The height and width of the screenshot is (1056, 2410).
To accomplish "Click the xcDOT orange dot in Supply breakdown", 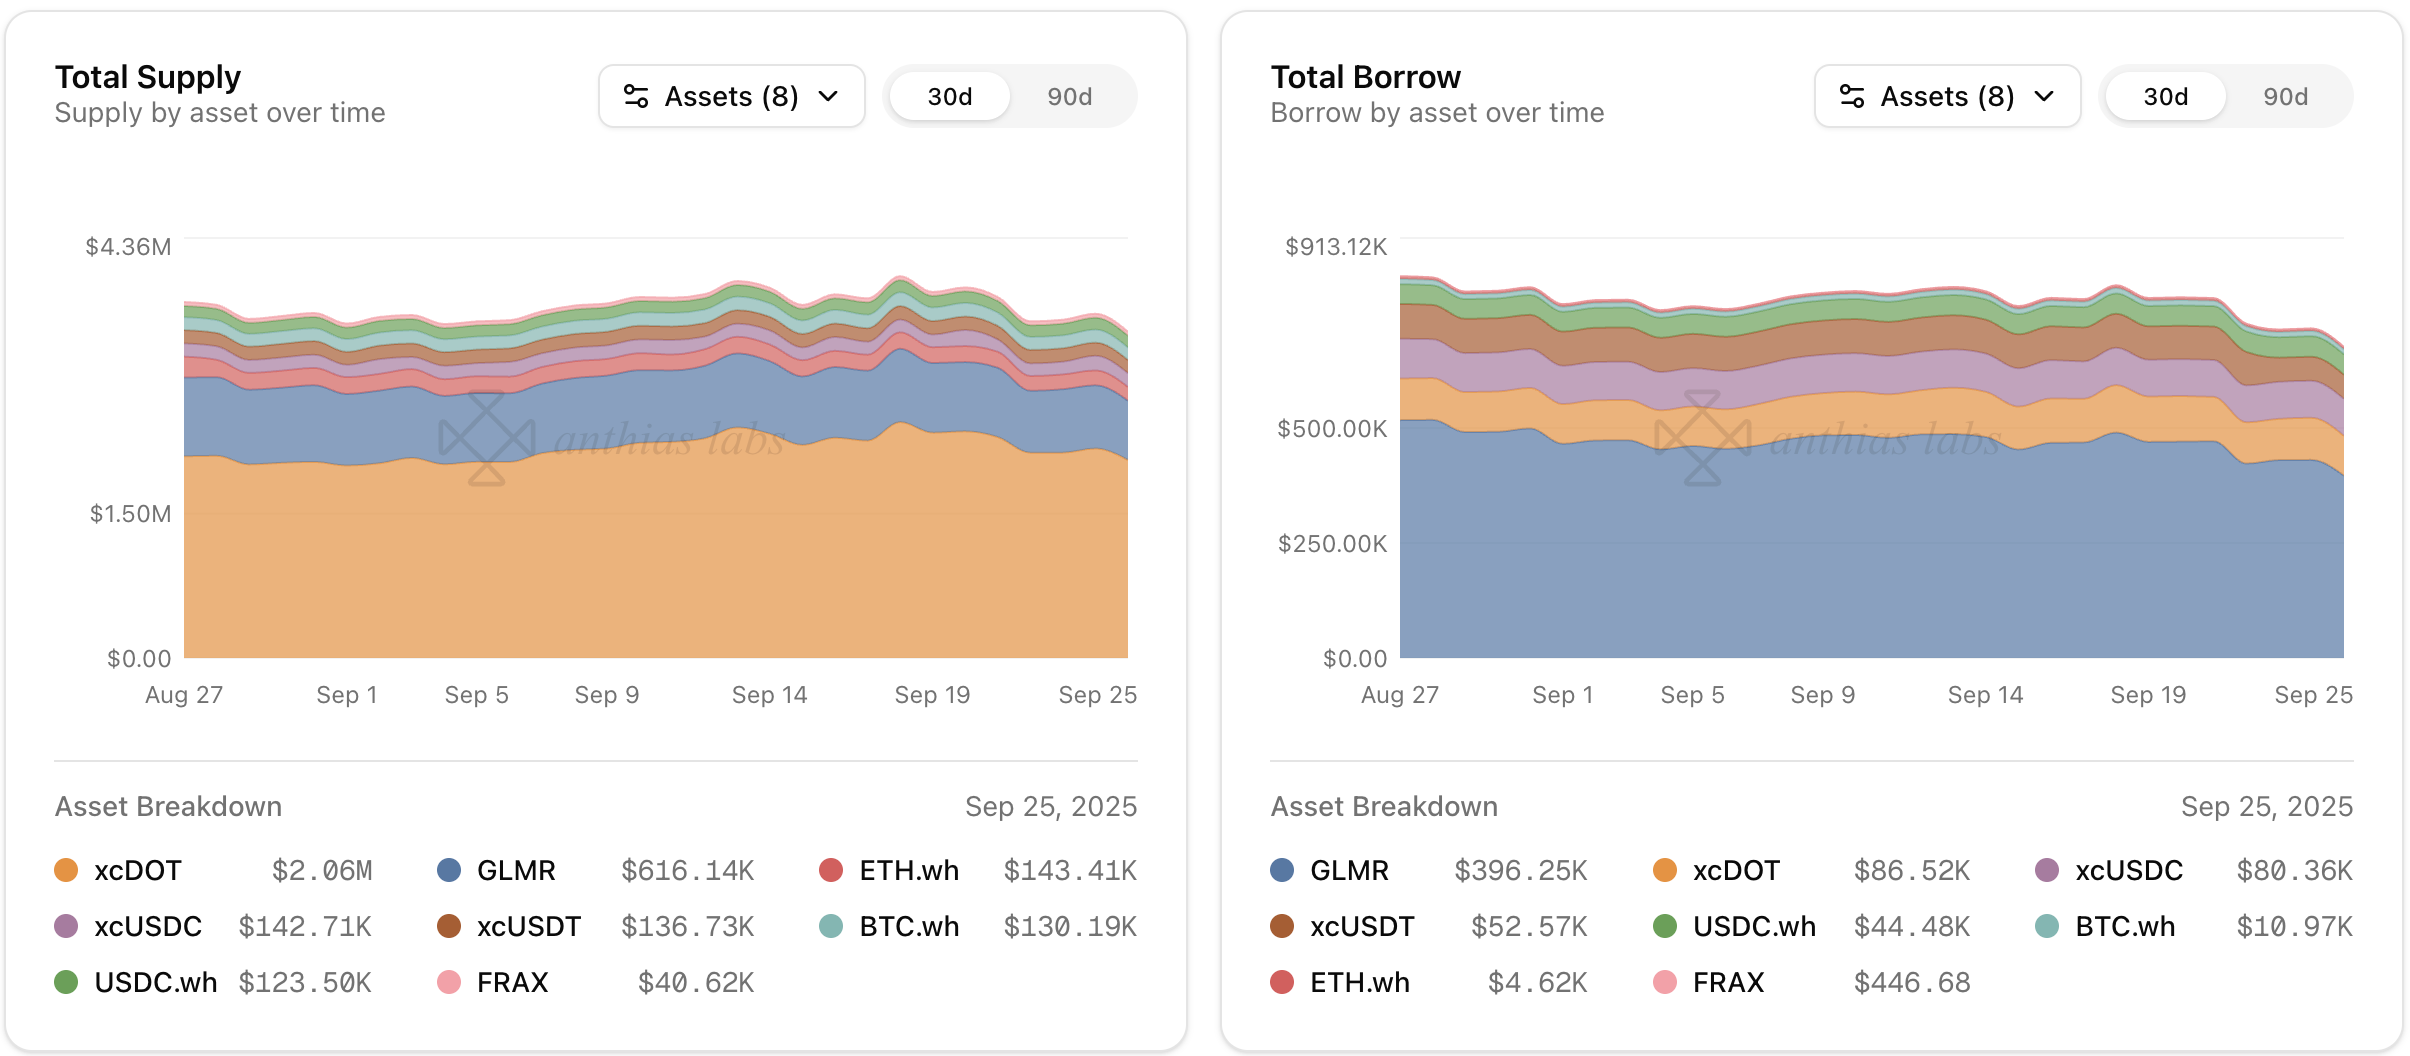I will tap(67, 870).
